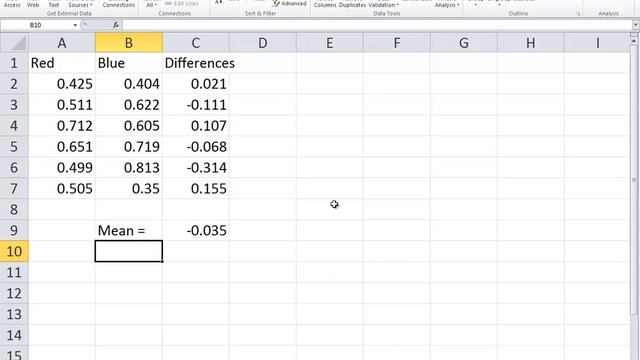The width and height of the screenshot is (640, 360).
Task: Select column F header
Action: (x=396, y=42)
